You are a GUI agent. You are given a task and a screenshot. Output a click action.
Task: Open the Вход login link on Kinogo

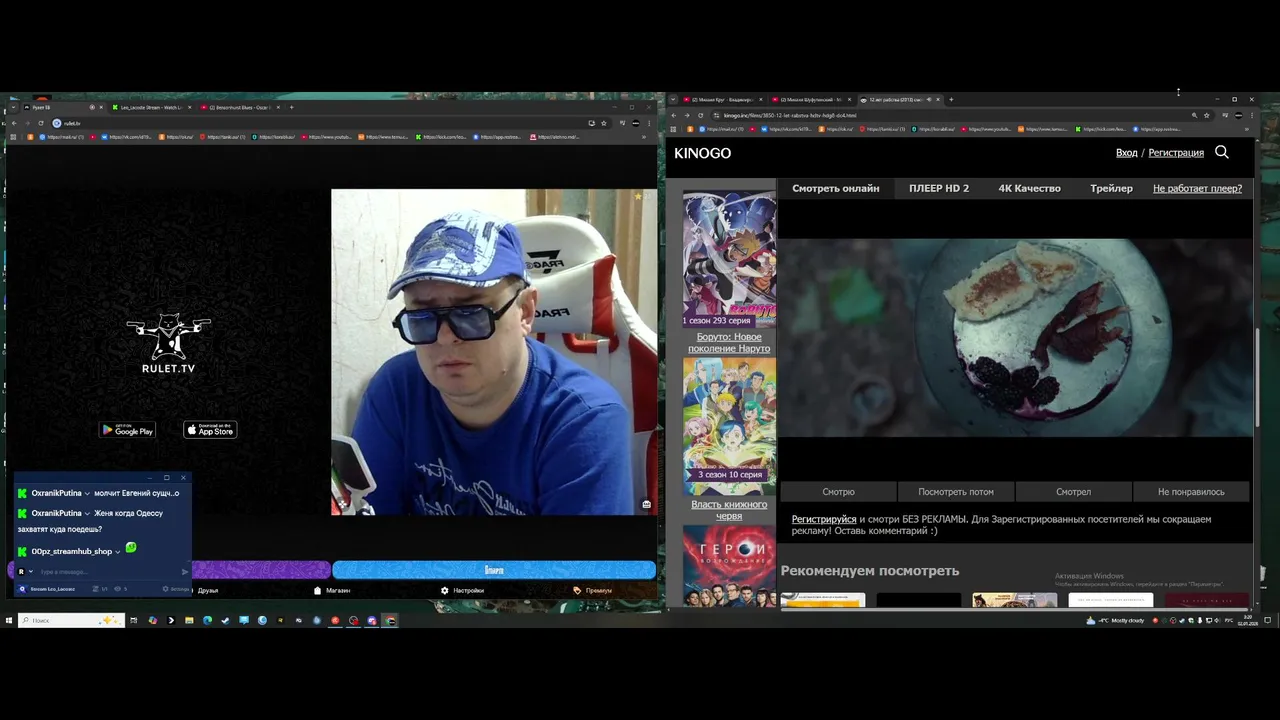tap(1126, 153)
